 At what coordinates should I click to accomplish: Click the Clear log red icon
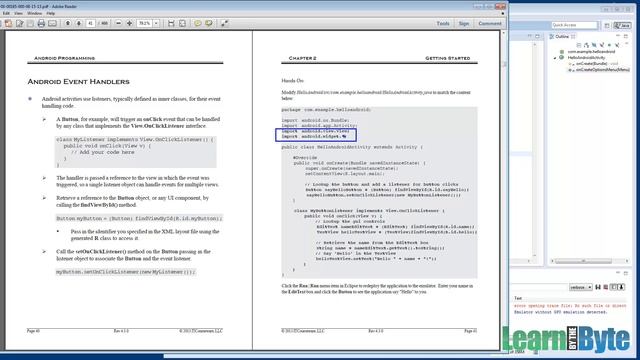coord(606,287)
